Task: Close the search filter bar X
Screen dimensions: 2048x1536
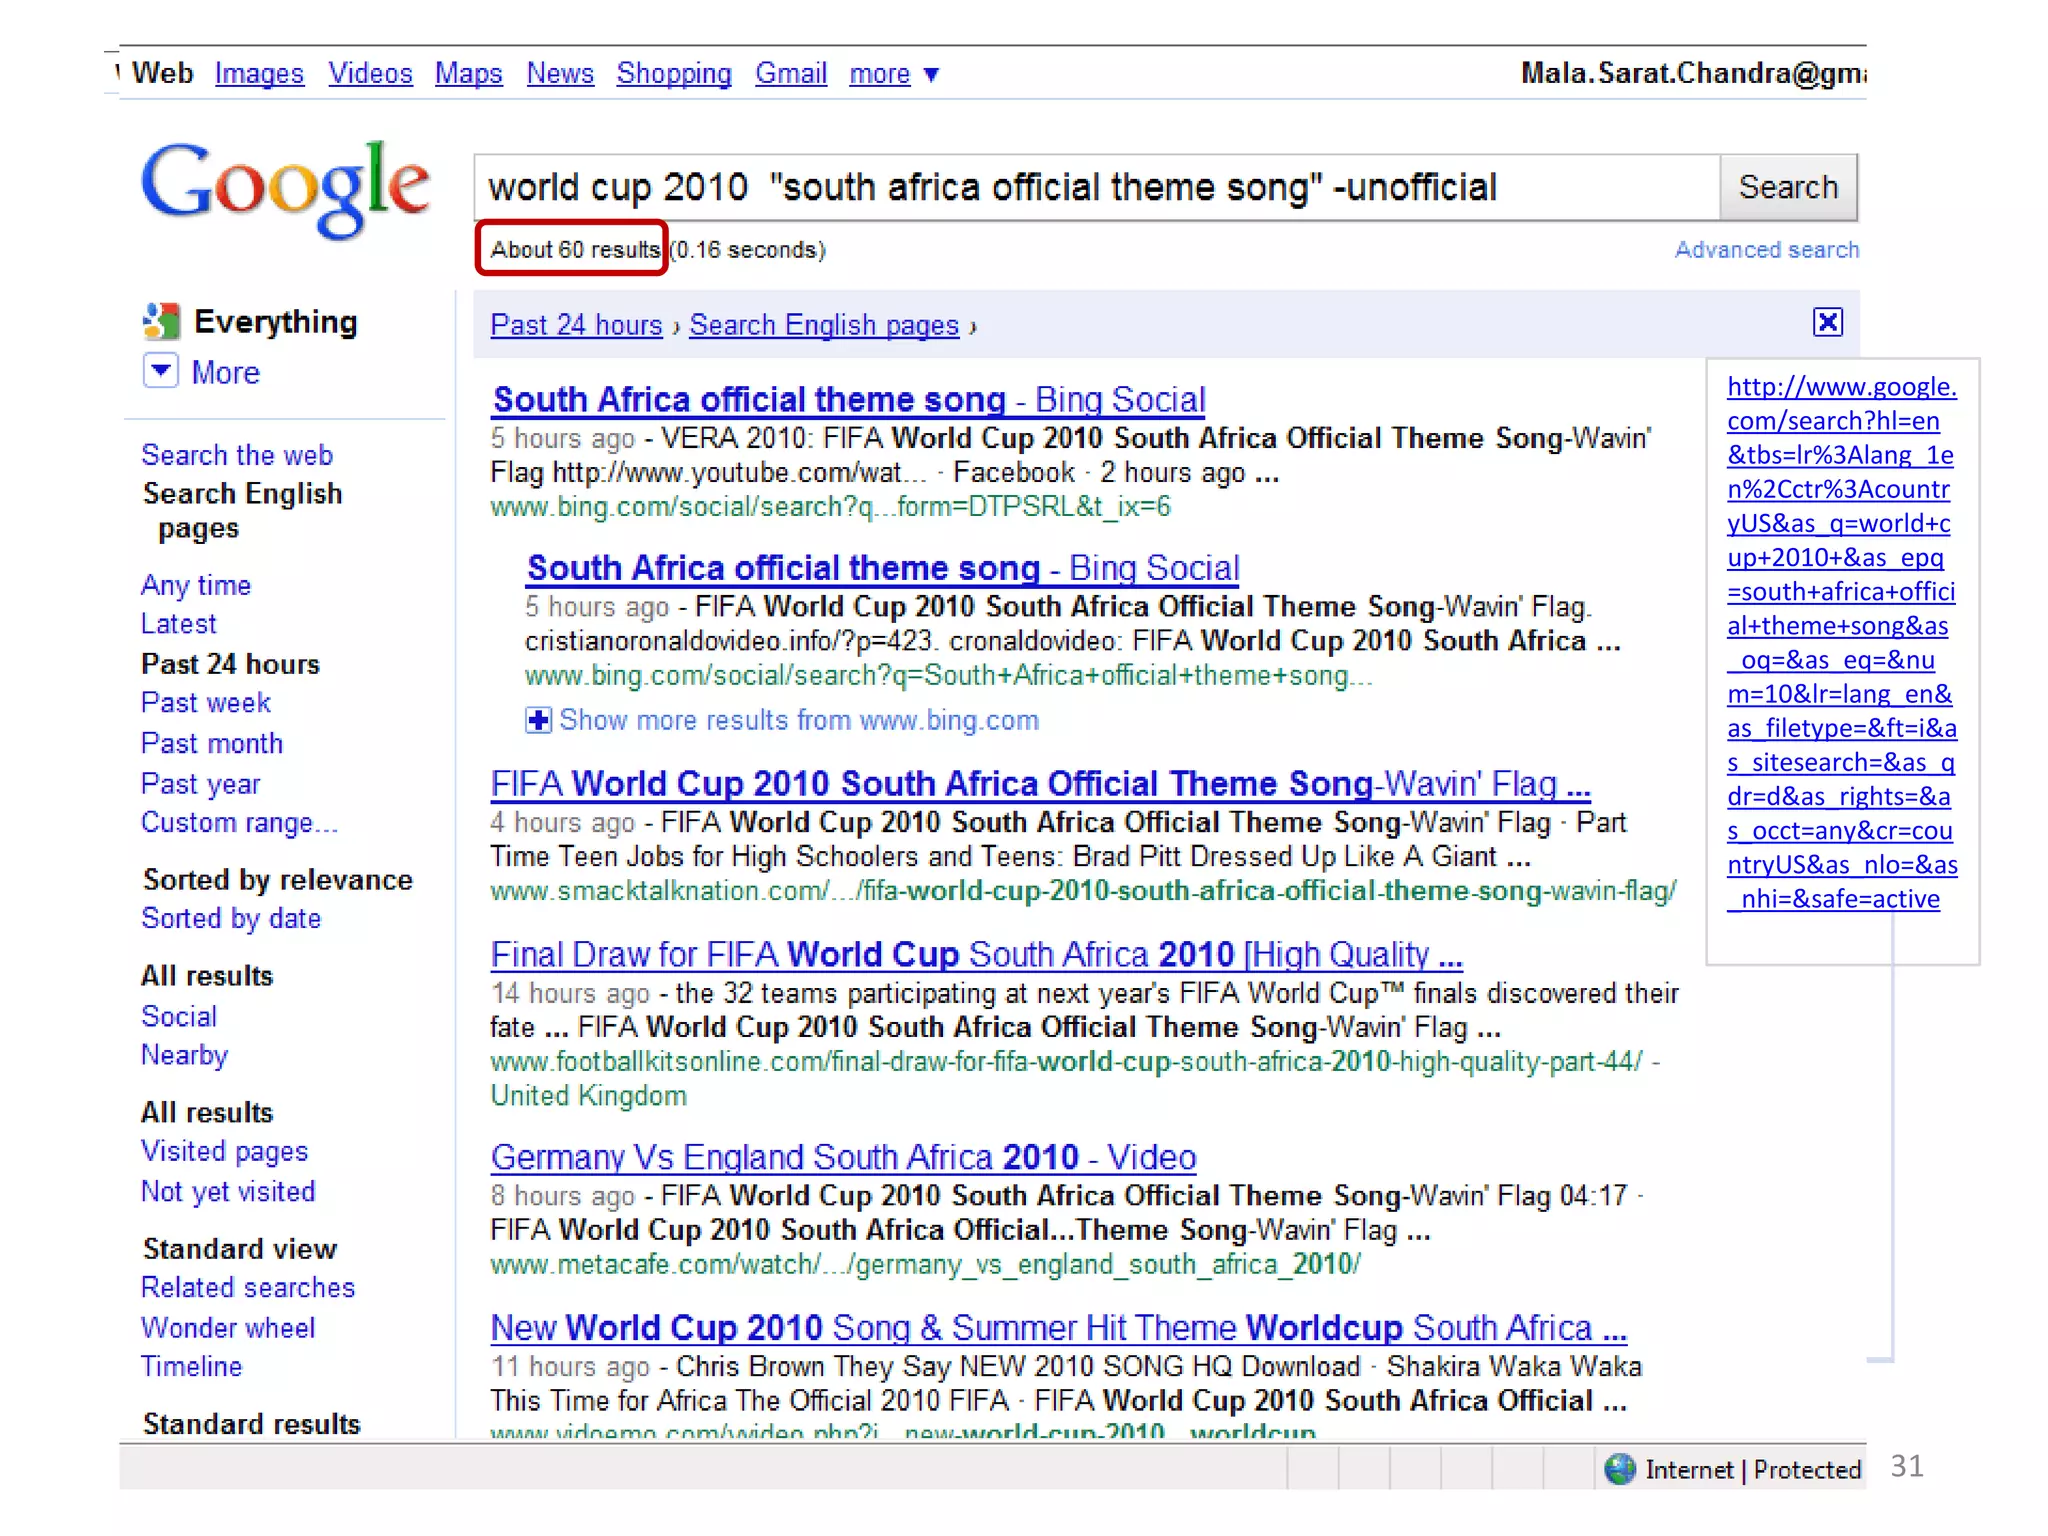Action: (x=1827, y=322)
